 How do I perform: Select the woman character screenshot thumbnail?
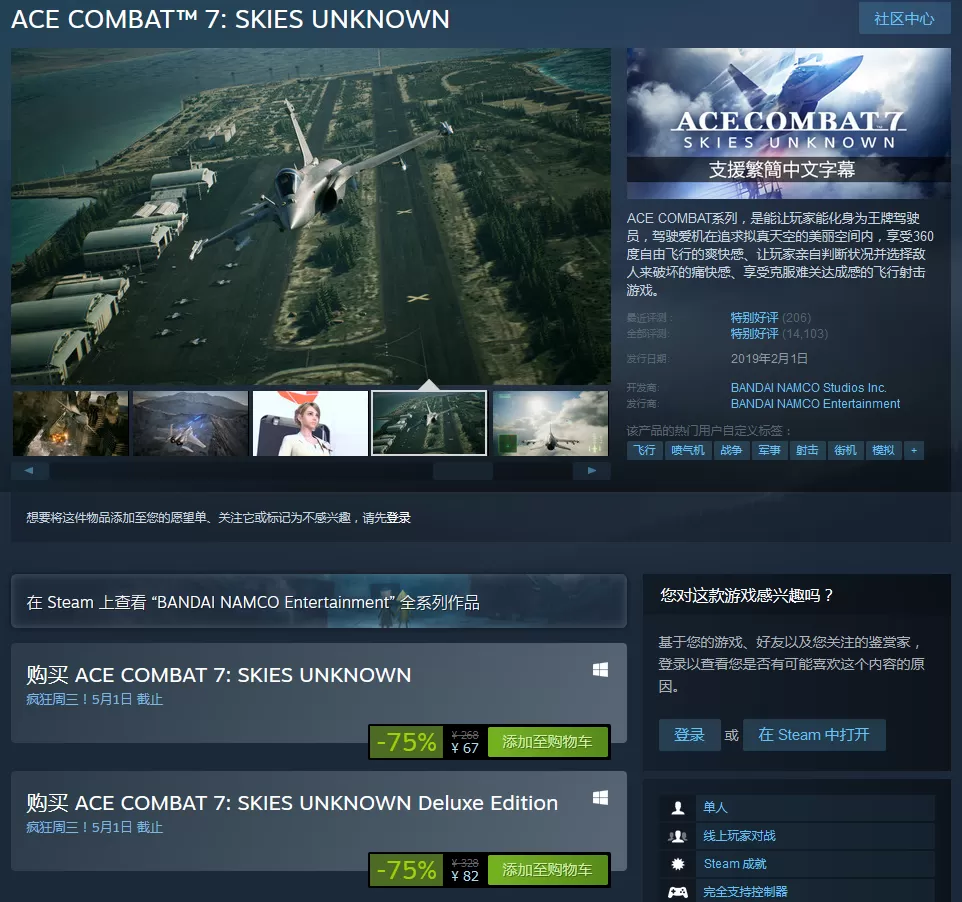[310, 423]
